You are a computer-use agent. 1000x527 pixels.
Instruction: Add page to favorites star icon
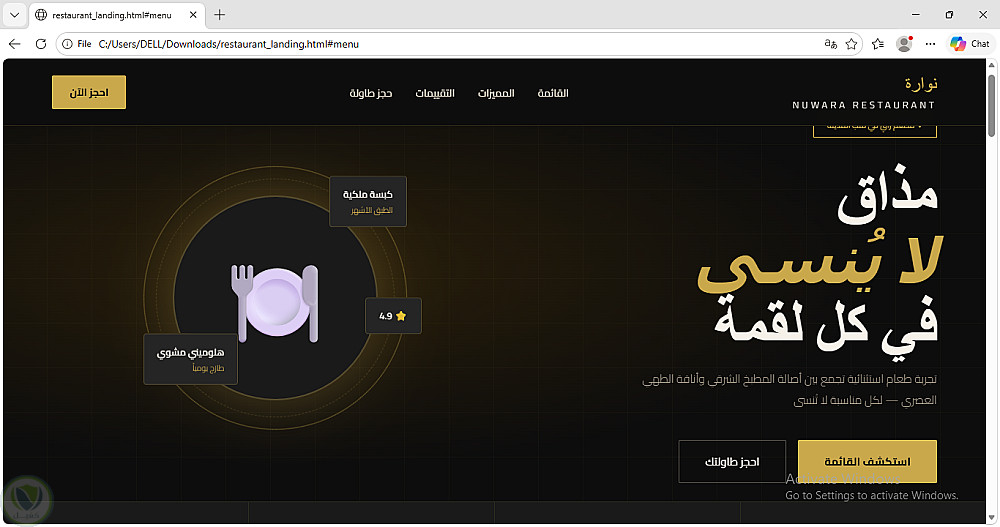(851, 44)
